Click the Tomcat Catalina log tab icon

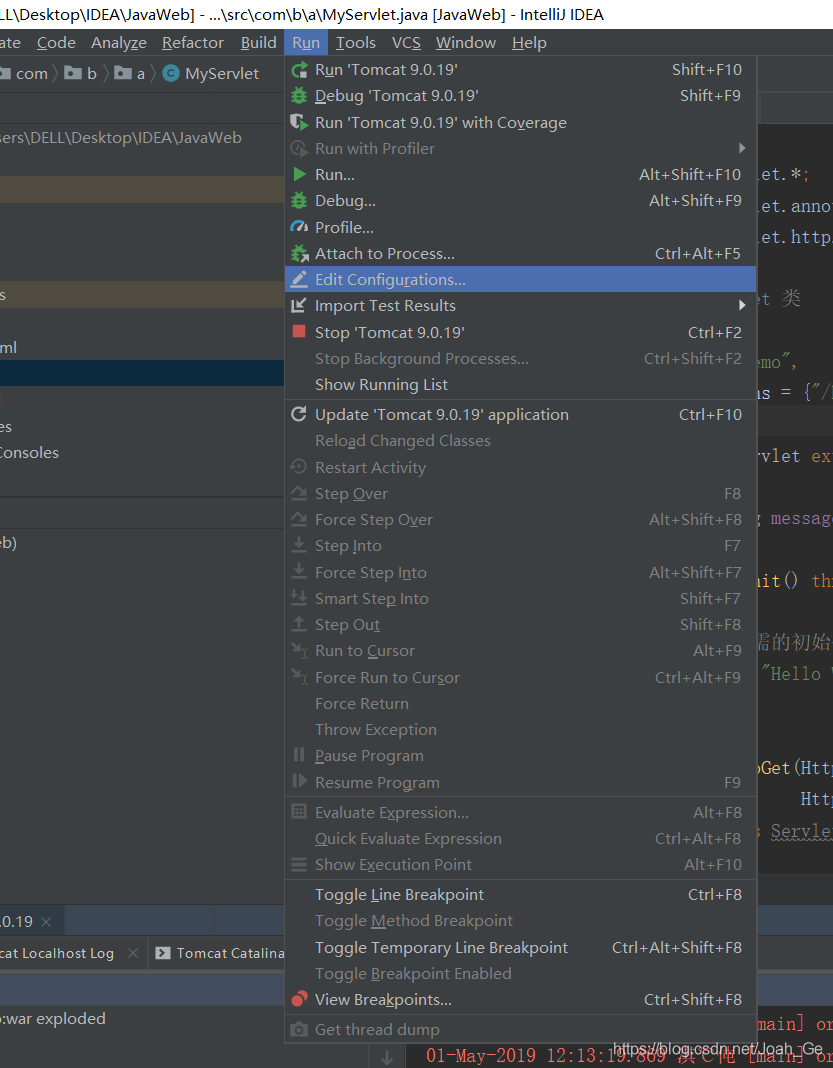163,953
